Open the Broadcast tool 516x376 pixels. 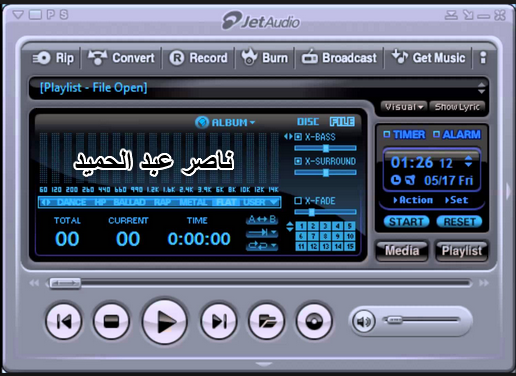[x=339, y=58]
